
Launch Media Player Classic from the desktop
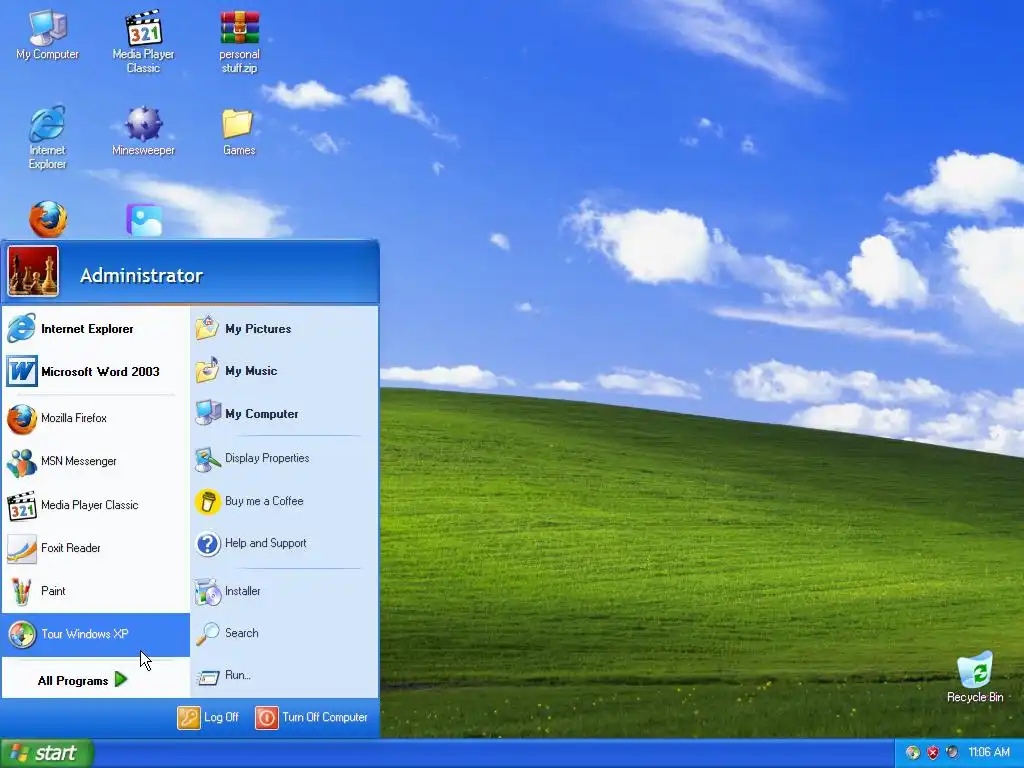pos(143,41)
